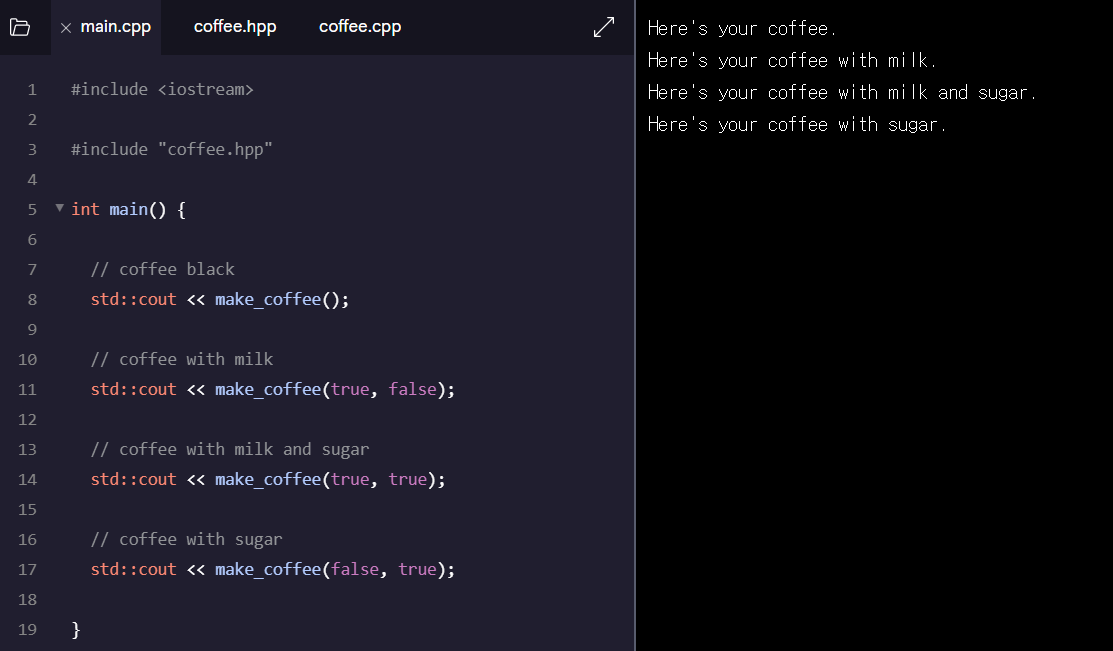Switch to the main.cpp tab
Image resolution: width=1113 pixels, height=651 pixels.
[x=116, y=27]
